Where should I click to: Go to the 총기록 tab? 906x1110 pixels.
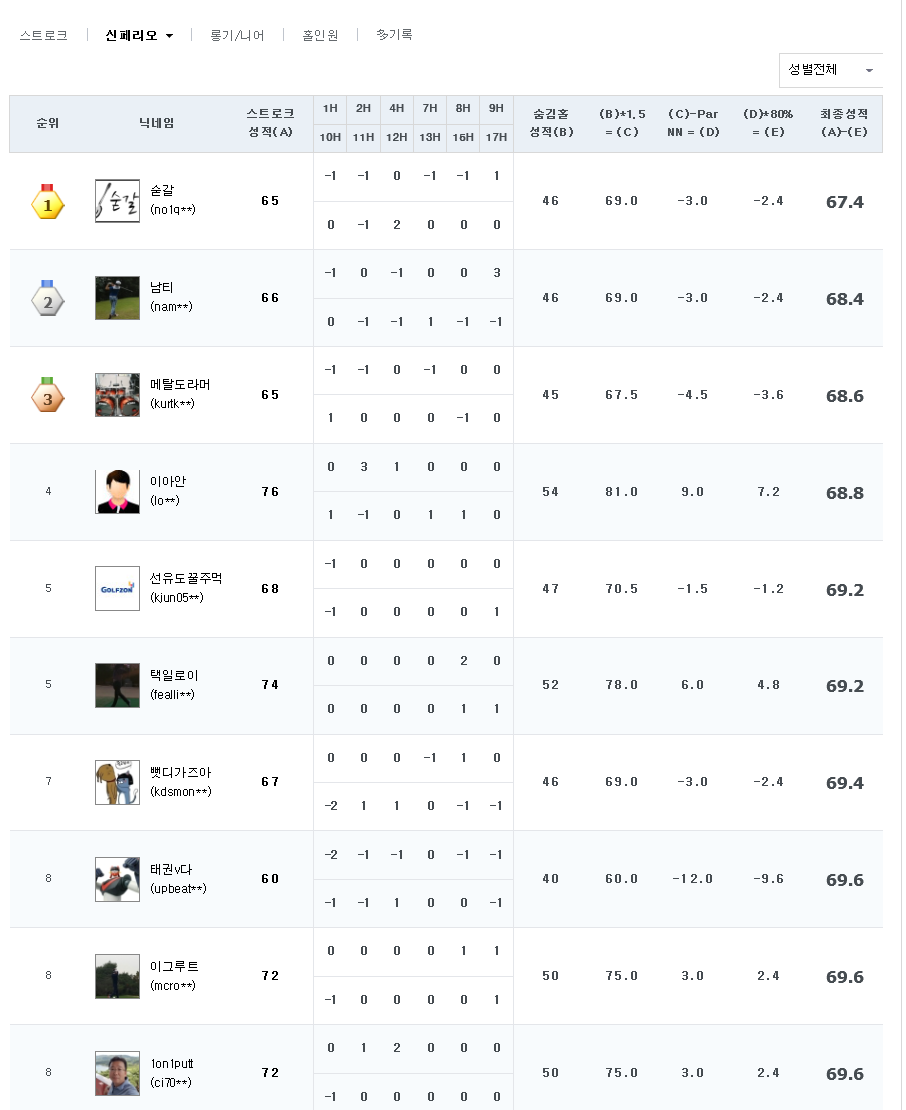click(x=394, y=35)
